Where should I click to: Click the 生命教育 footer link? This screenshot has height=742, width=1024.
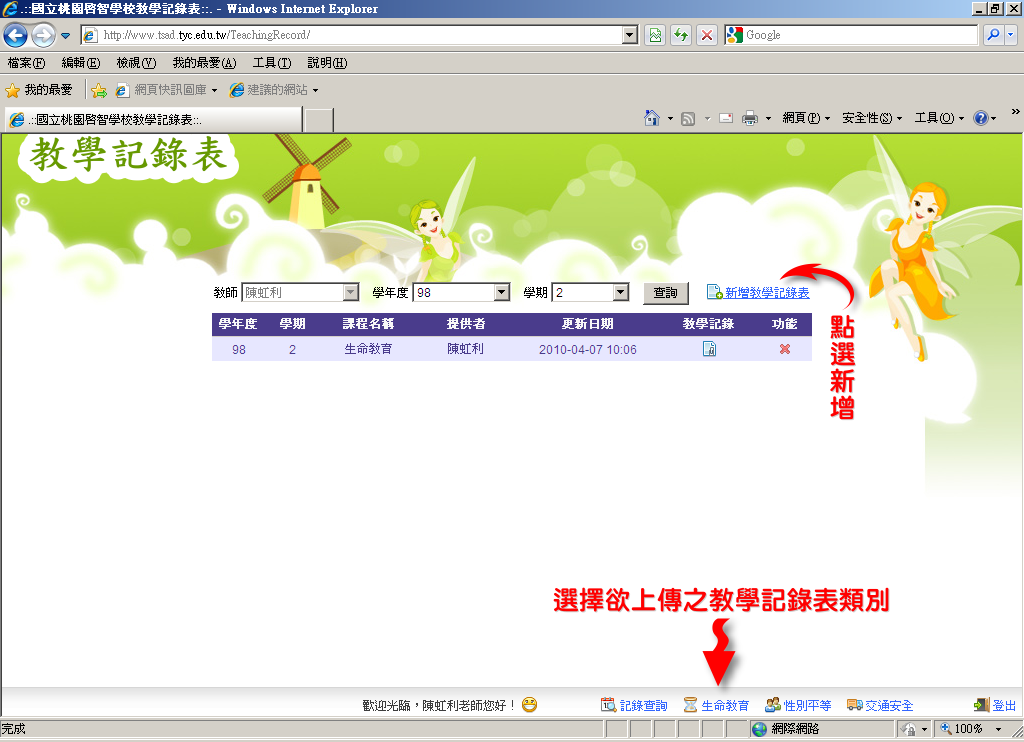coord(725,705)
